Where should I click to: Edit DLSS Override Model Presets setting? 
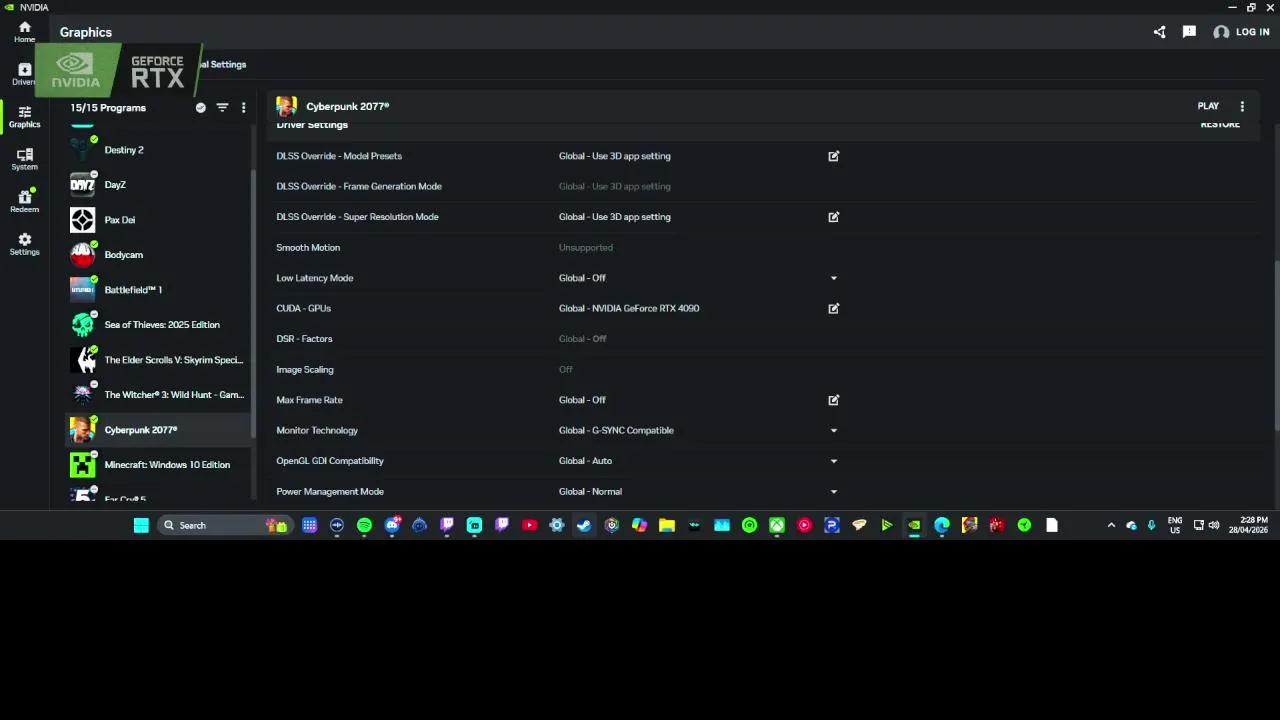pos(833,156)
